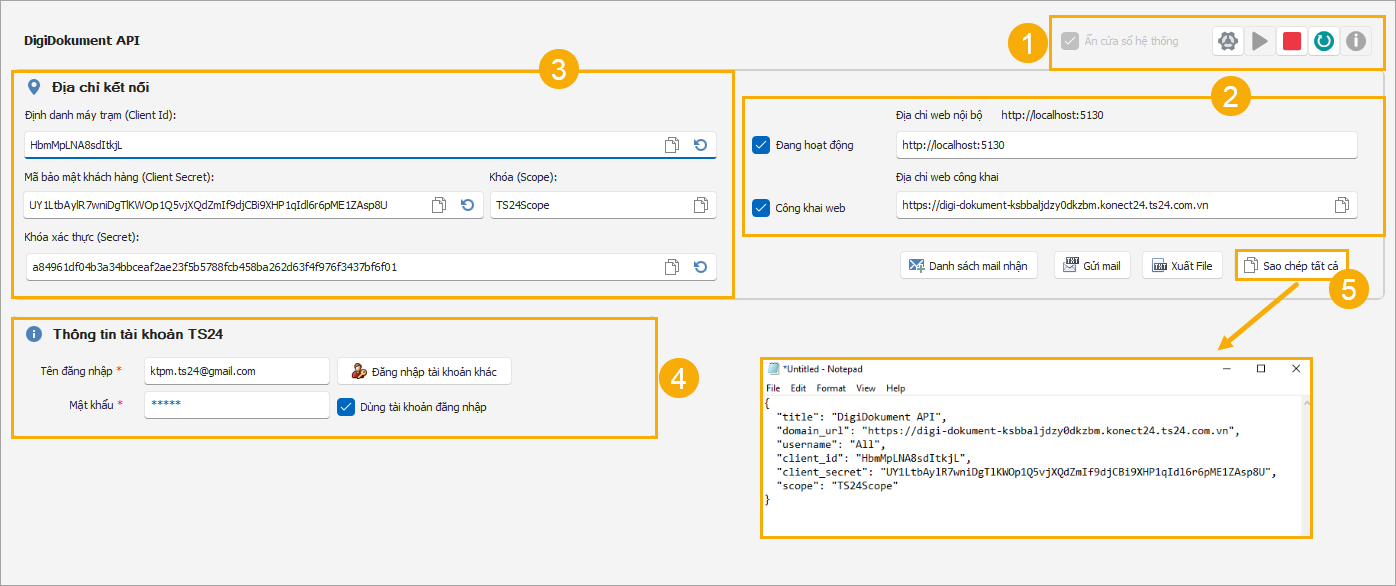Click the 'Đăng nhập tài khoản khác' button

pyautogui.click(x=424, y=371)
